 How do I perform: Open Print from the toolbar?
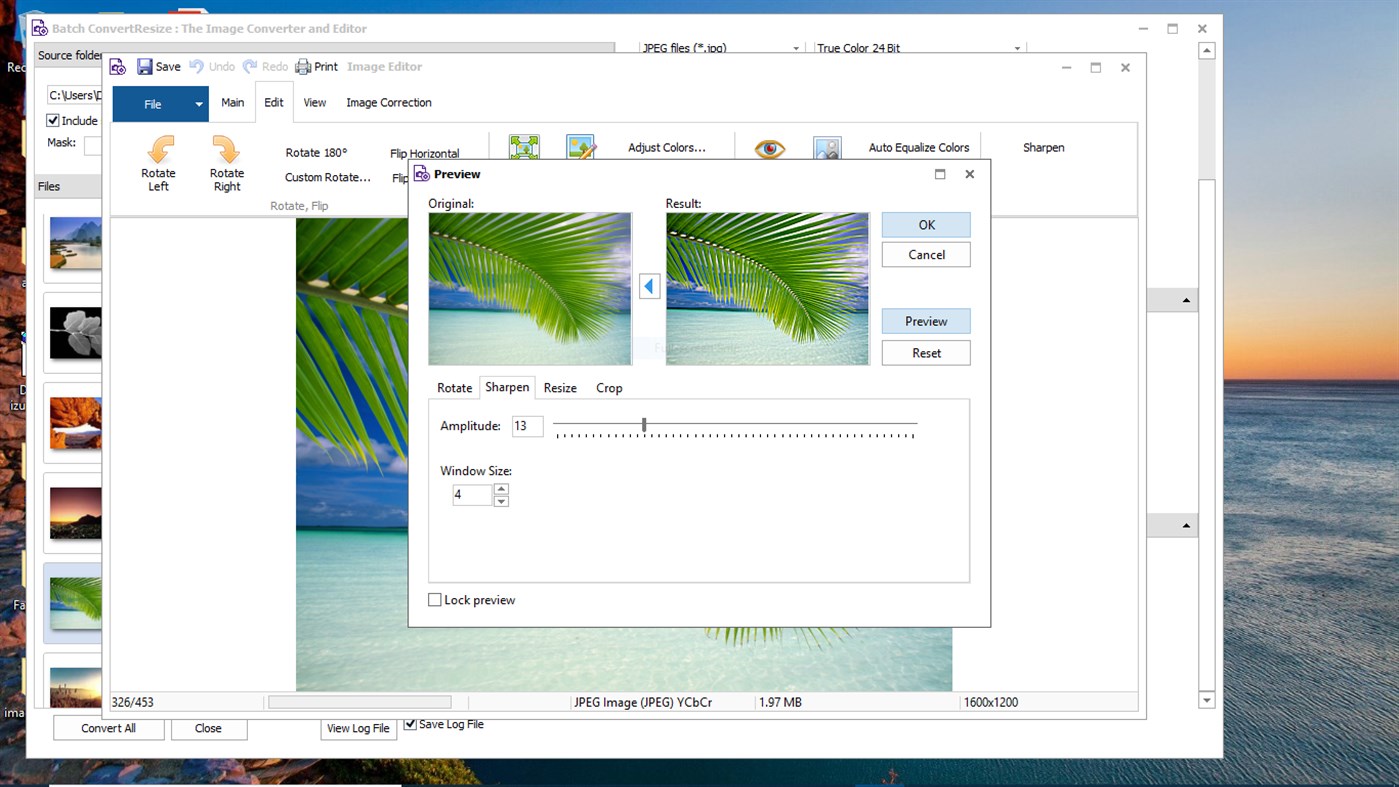click(316, 66)
